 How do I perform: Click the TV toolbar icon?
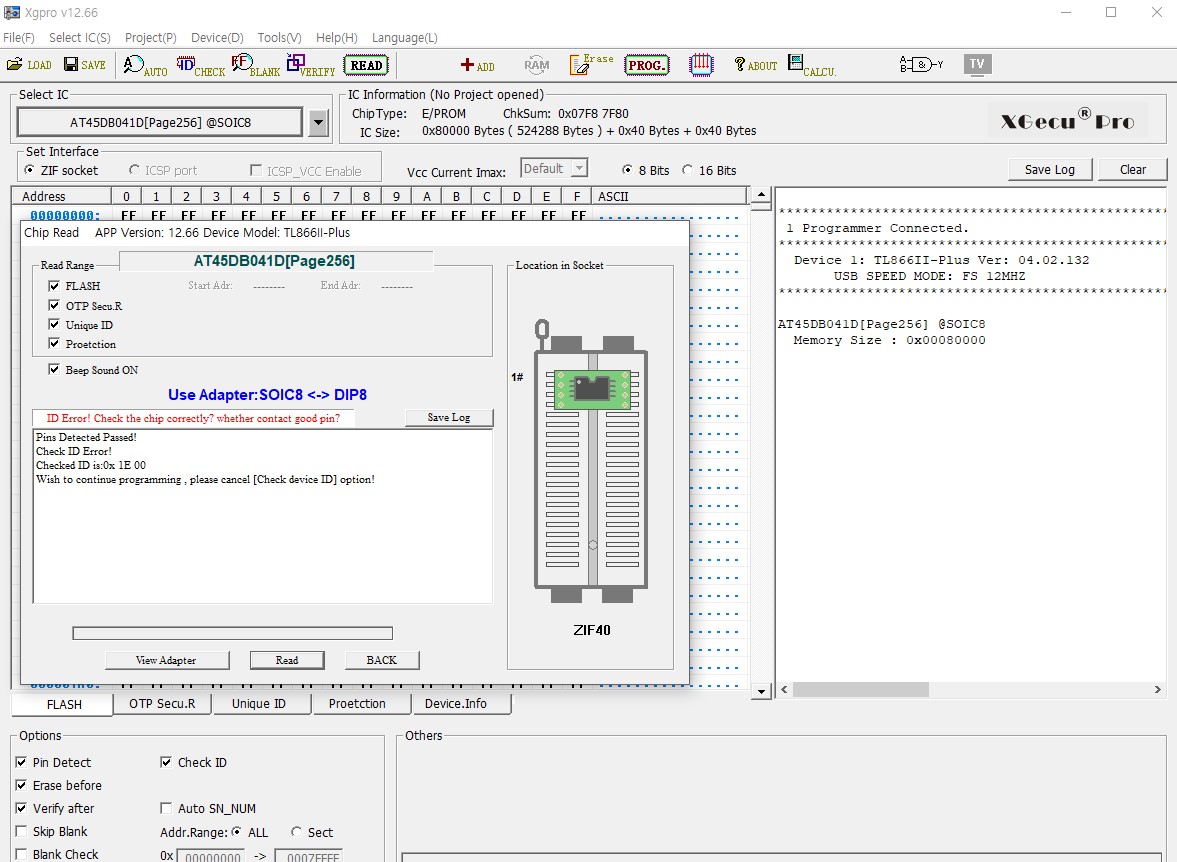coord(977,64)
